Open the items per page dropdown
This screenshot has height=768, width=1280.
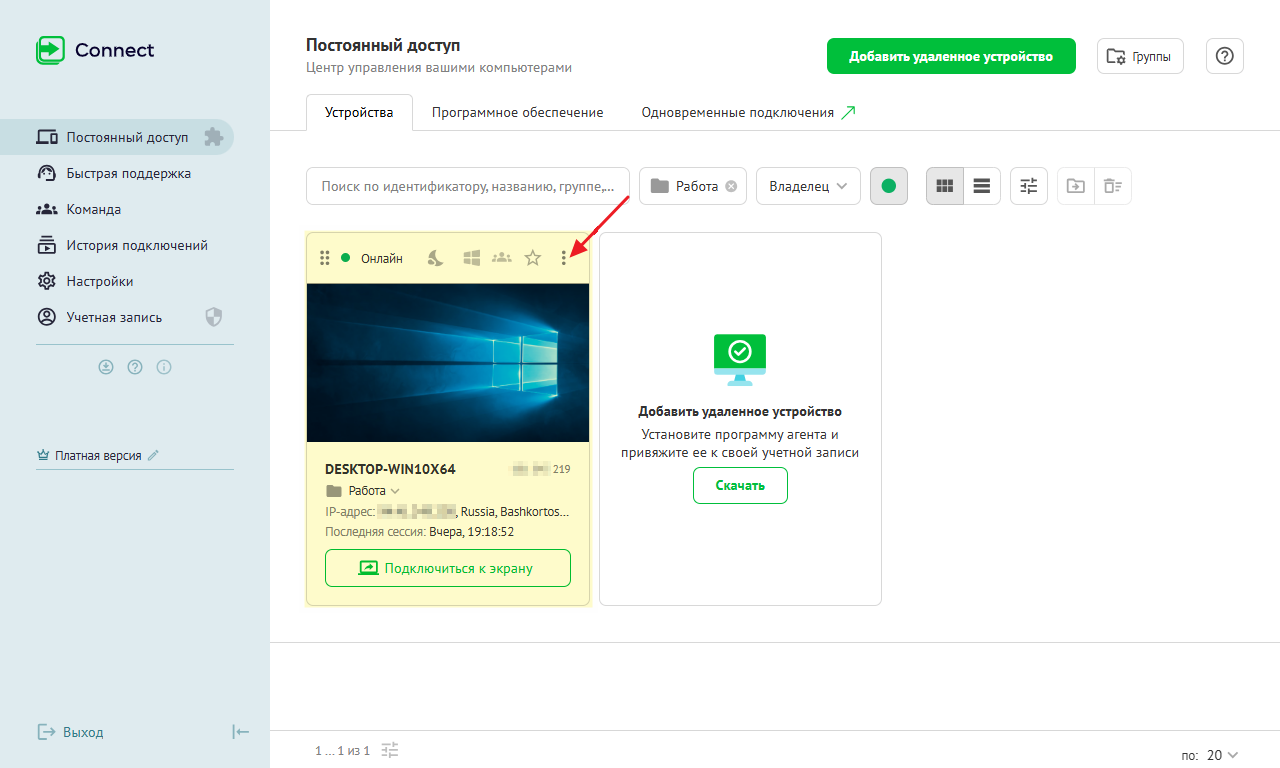pyautogui.click(x=1222, y=755)
